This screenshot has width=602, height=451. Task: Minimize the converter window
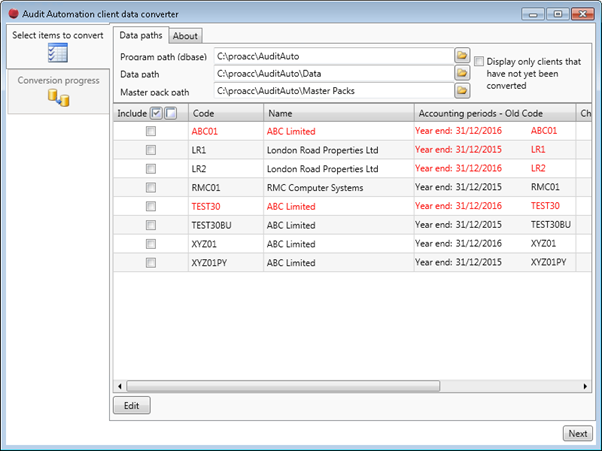pos(533,14)
